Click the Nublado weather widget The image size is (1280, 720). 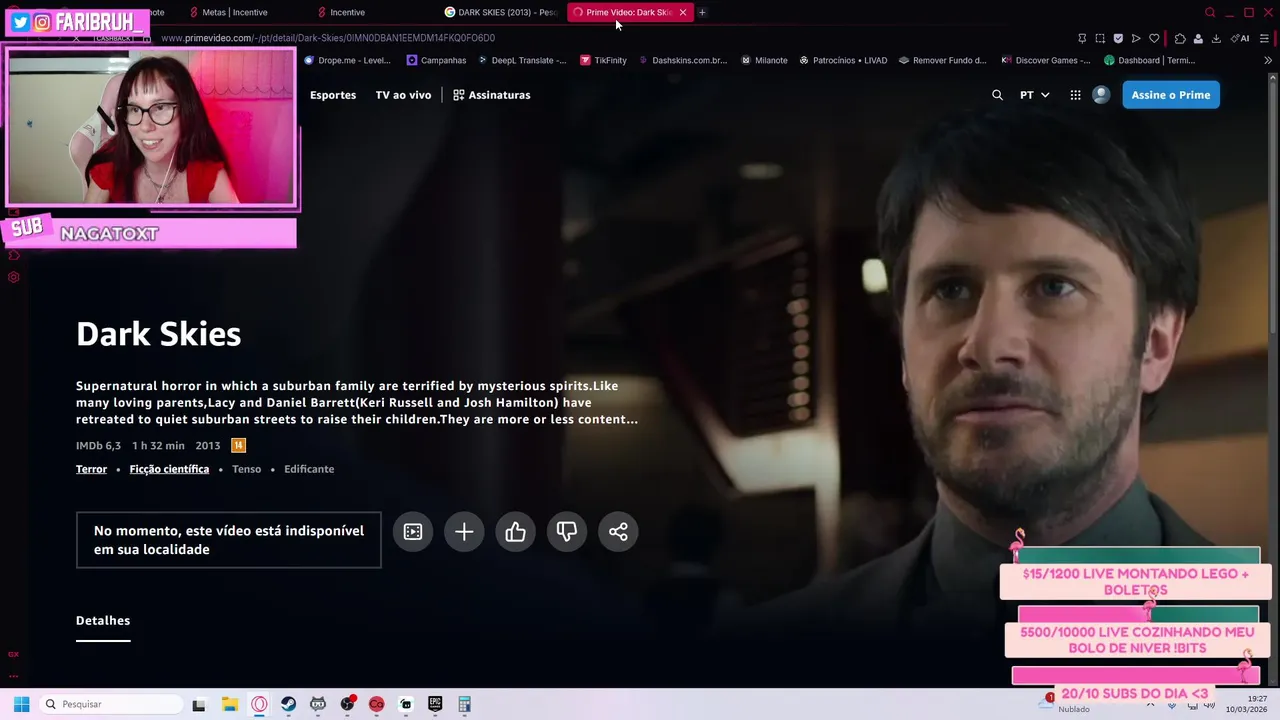pyautogui.click(x=1065, y=704)
